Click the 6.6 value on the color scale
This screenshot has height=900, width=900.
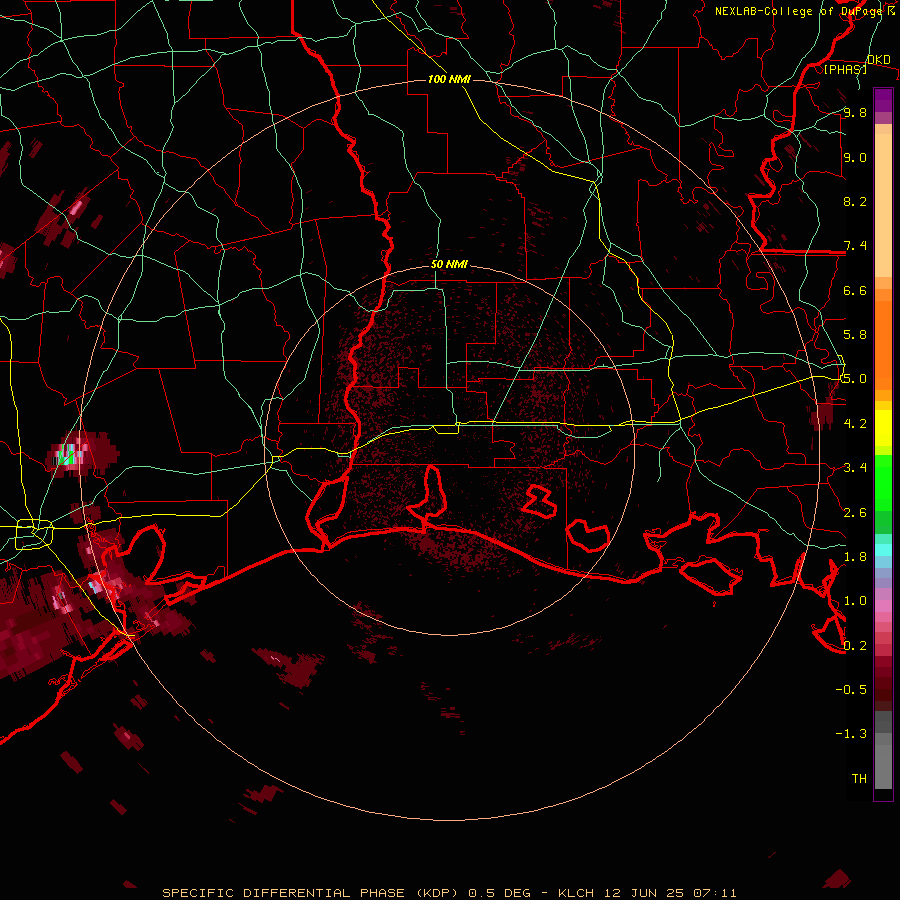[855, 290]
